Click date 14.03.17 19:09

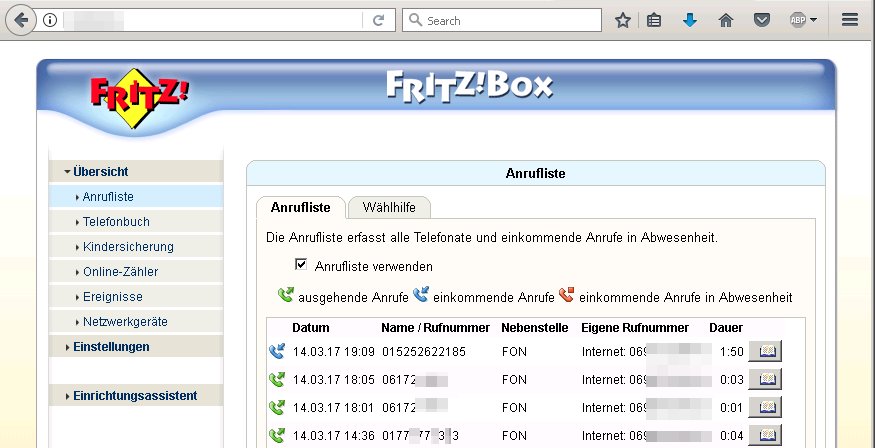point(334,352)
